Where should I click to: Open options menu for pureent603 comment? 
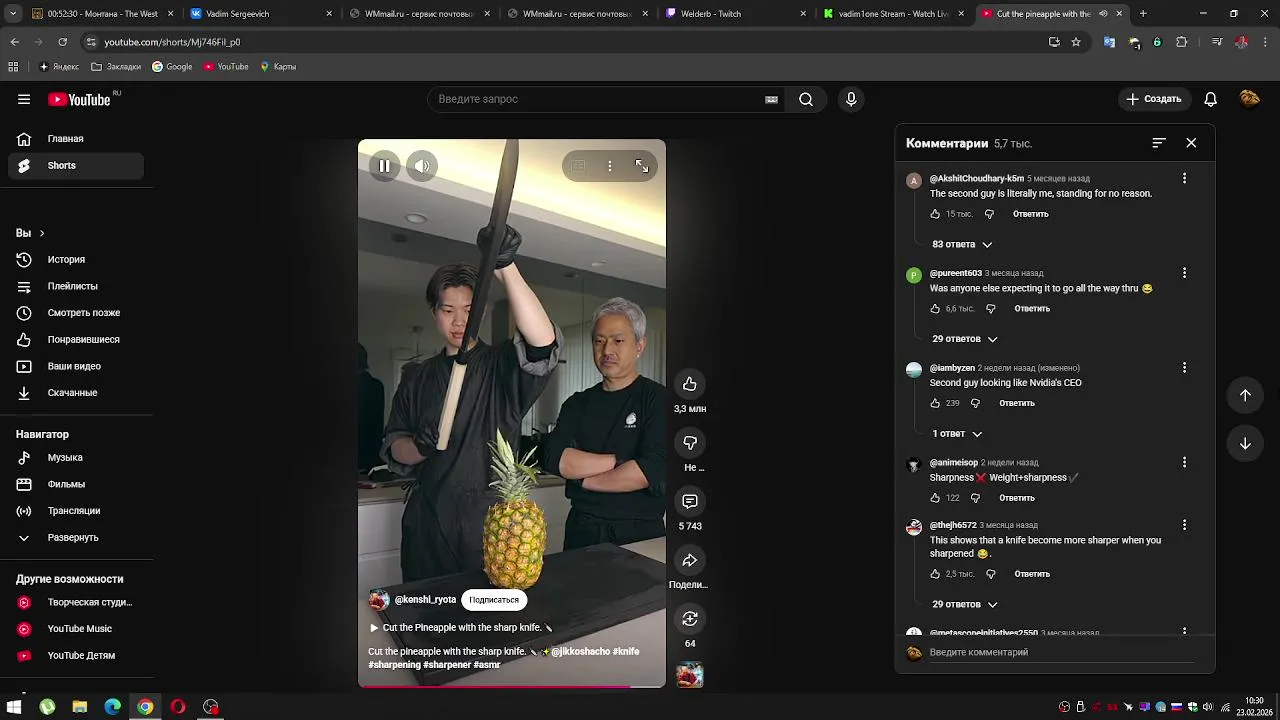click(1184, 273)
